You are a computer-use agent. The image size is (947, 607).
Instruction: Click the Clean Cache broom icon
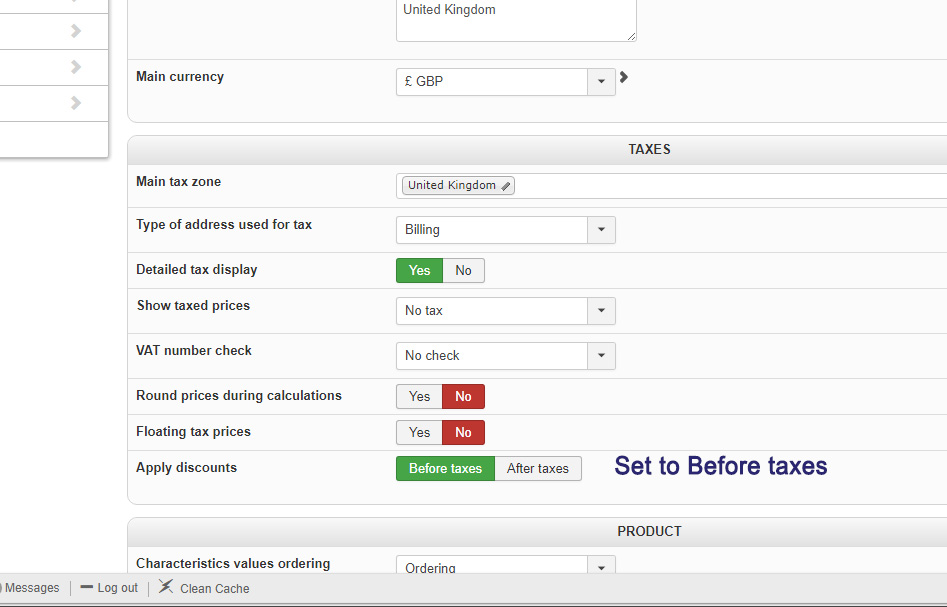[x=166, y=587]
